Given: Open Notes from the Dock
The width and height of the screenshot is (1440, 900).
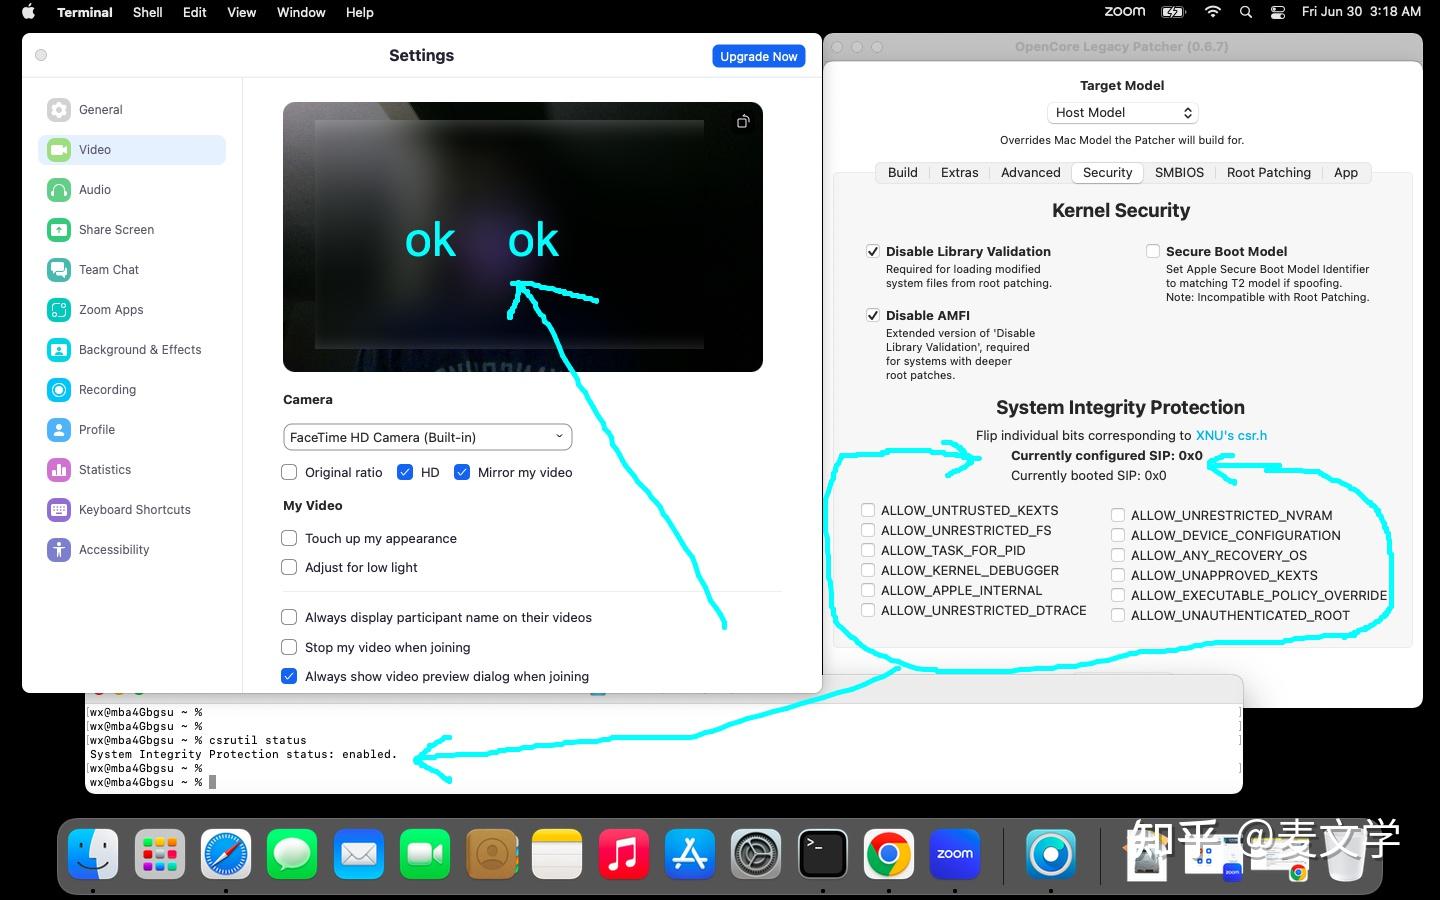Looking at the screenshot, I should (x=557, y=855).
